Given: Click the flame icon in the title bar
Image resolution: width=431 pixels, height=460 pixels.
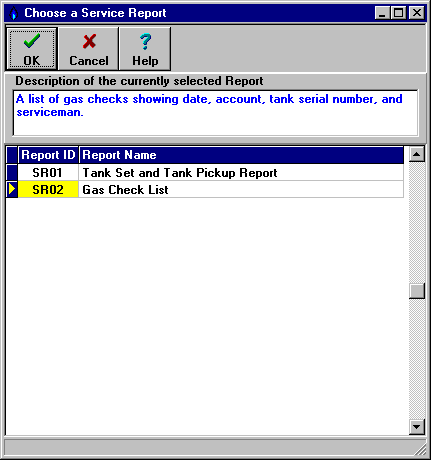Looking at the screenshot, I should coord(14,13).
